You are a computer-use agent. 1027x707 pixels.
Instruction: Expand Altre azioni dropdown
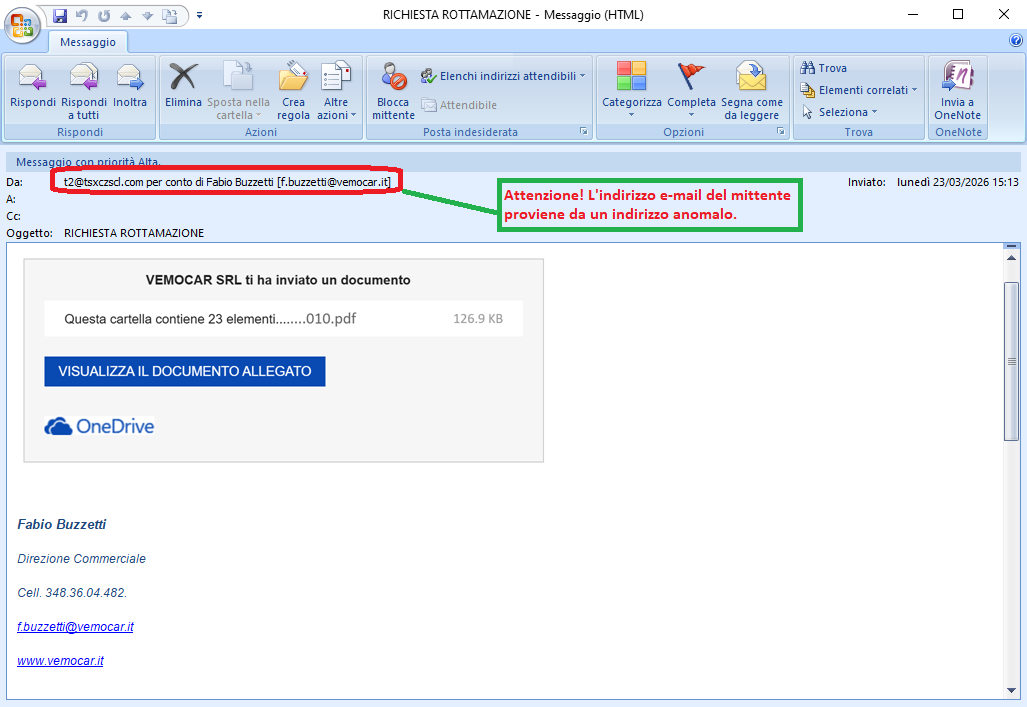pos(336,90)
